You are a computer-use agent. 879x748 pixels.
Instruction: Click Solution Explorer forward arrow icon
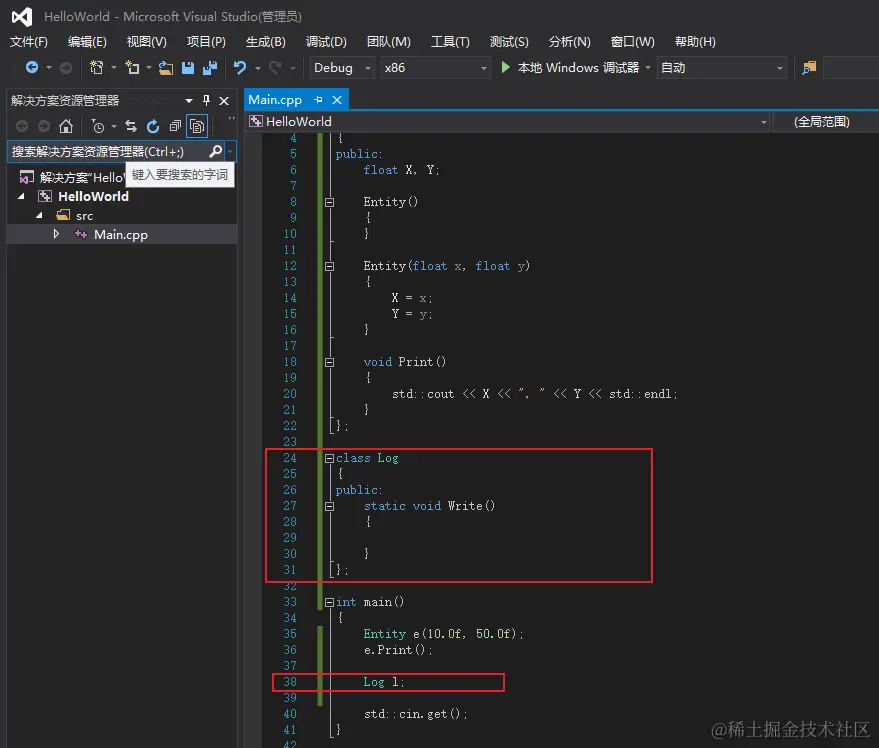click(x=44, y=126)
